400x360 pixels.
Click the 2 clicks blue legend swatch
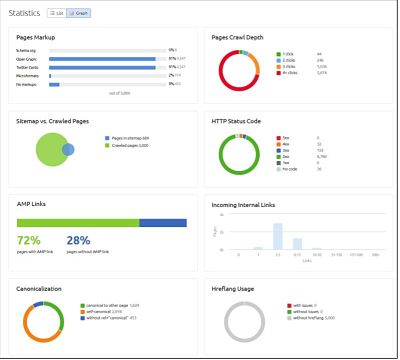pos(279,60)
